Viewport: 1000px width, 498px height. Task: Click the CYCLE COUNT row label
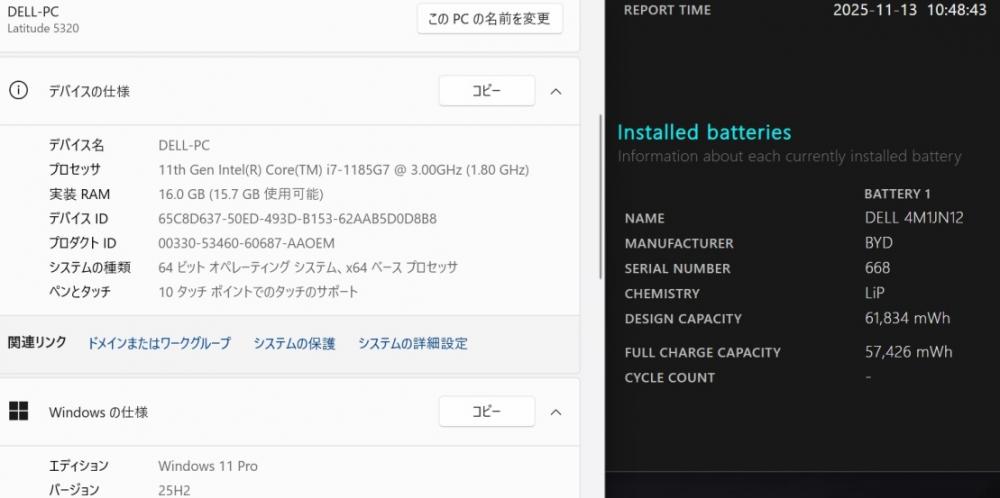point(670,378)
